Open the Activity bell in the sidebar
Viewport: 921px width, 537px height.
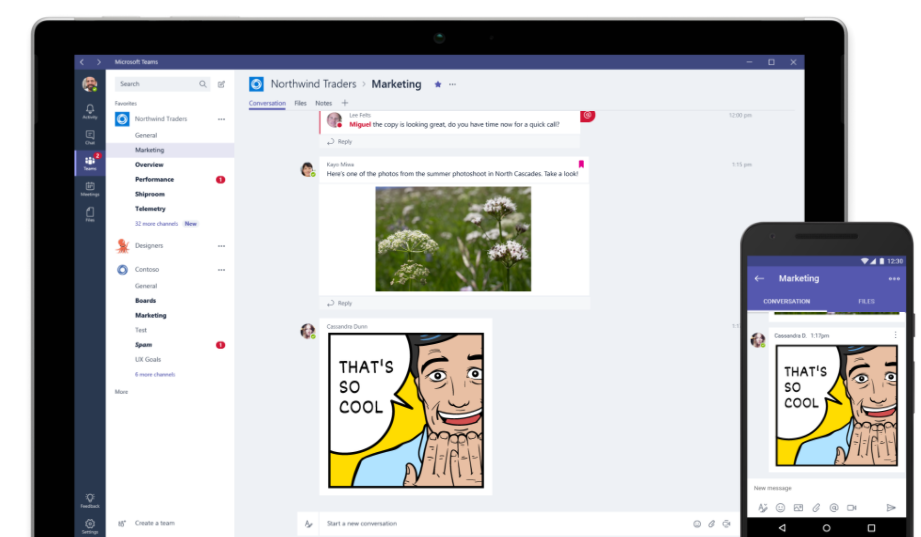[90, 110]
